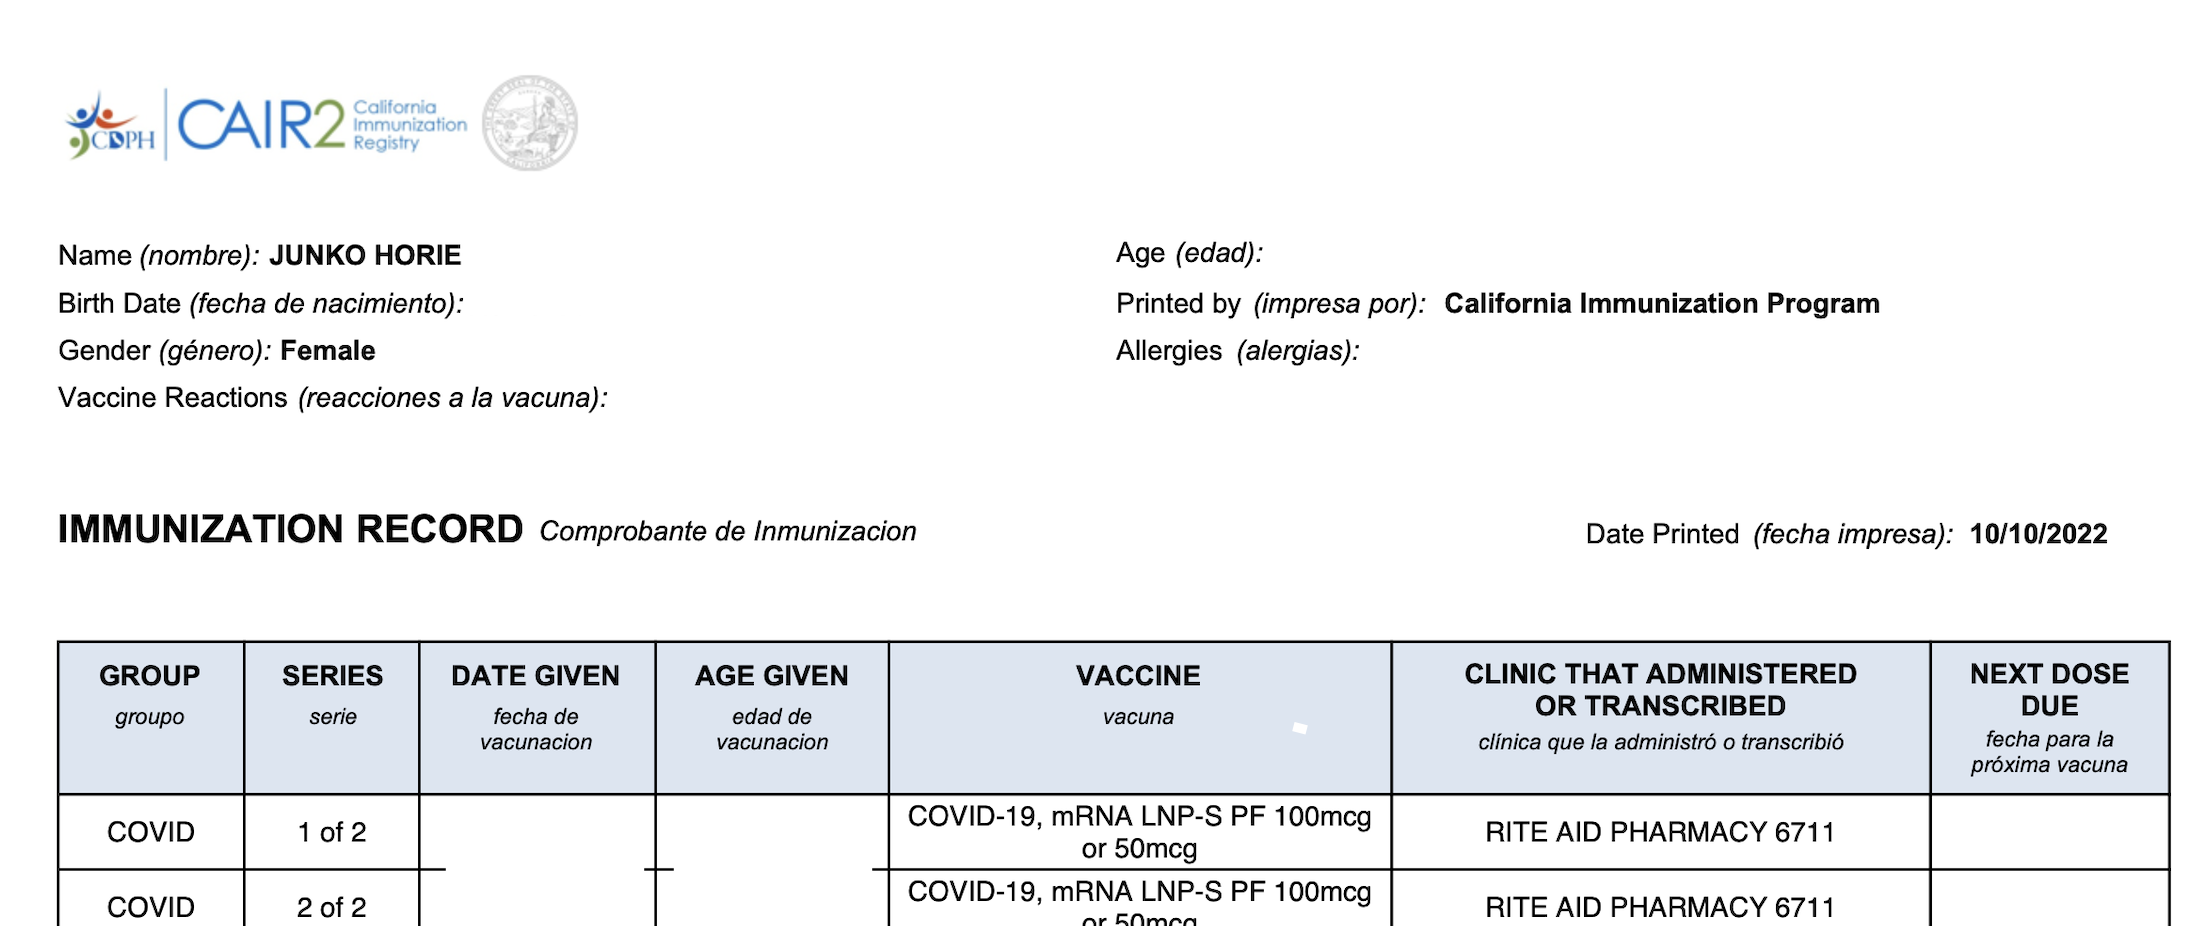
Task: Click first row RITE AID PHARMACY 6711
Action: pyautogui.click(x=1660, y=832)
